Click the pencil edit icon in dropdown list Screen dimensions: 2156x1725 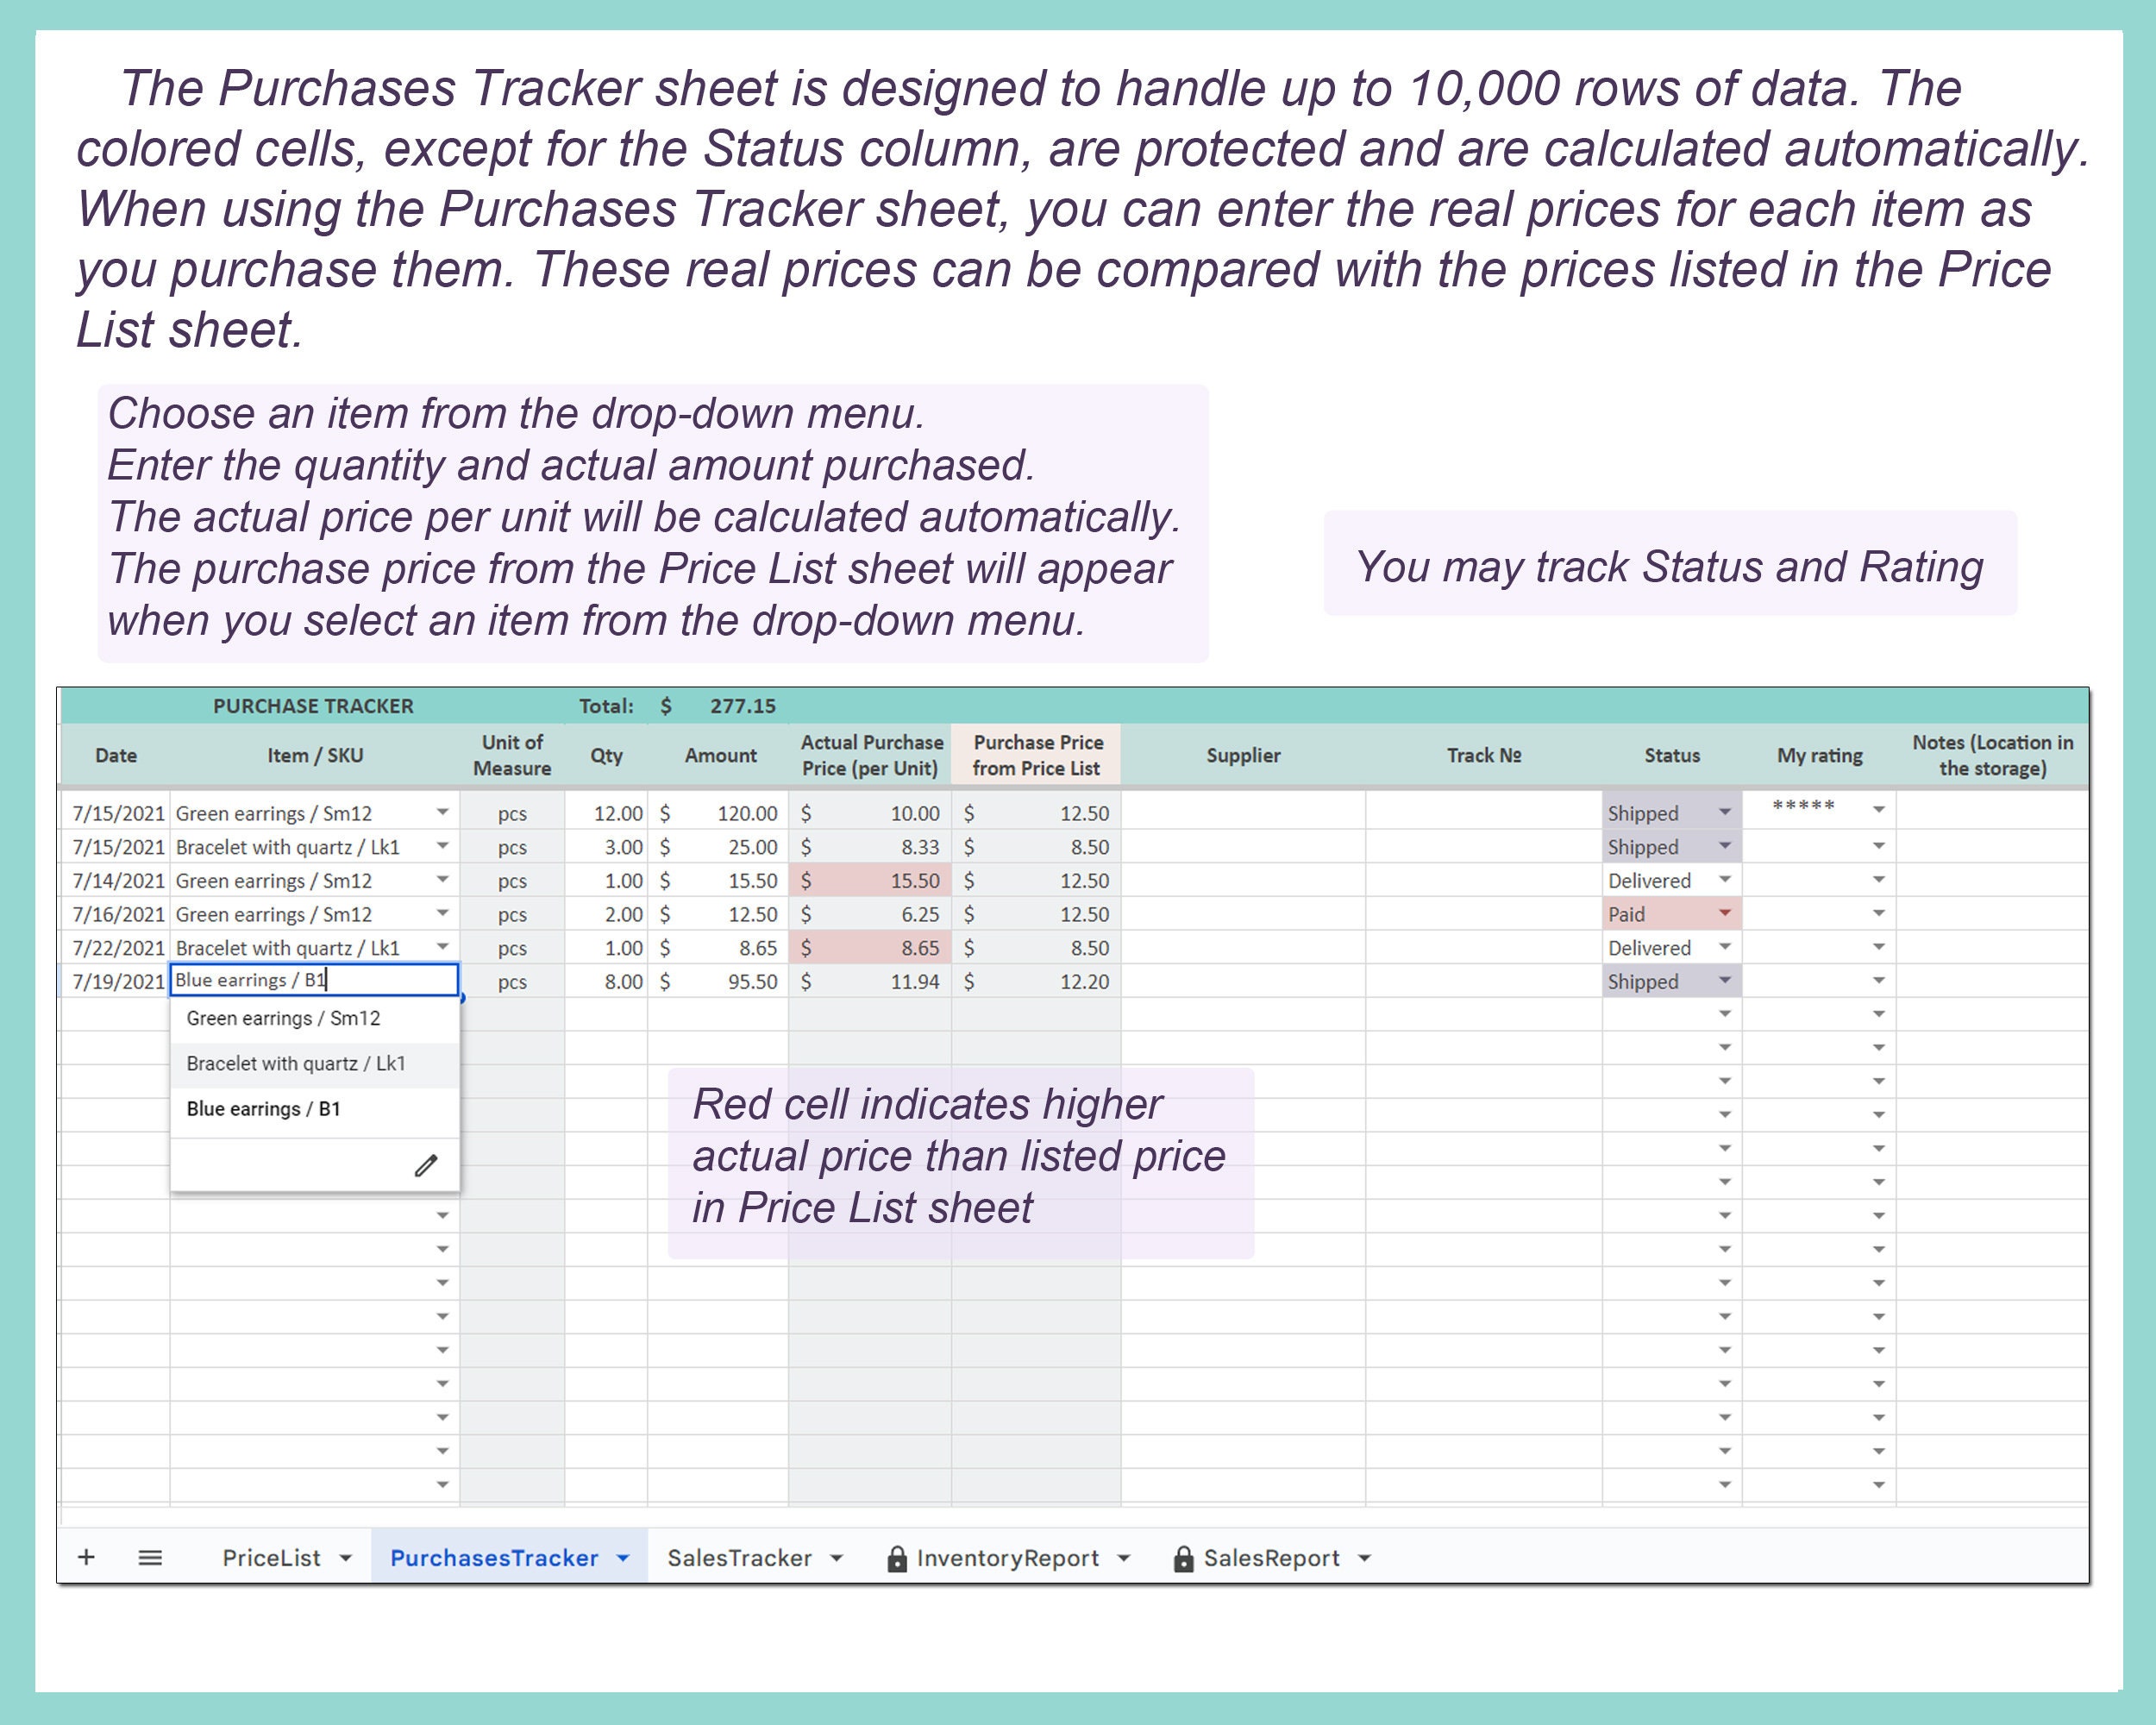426,1165
